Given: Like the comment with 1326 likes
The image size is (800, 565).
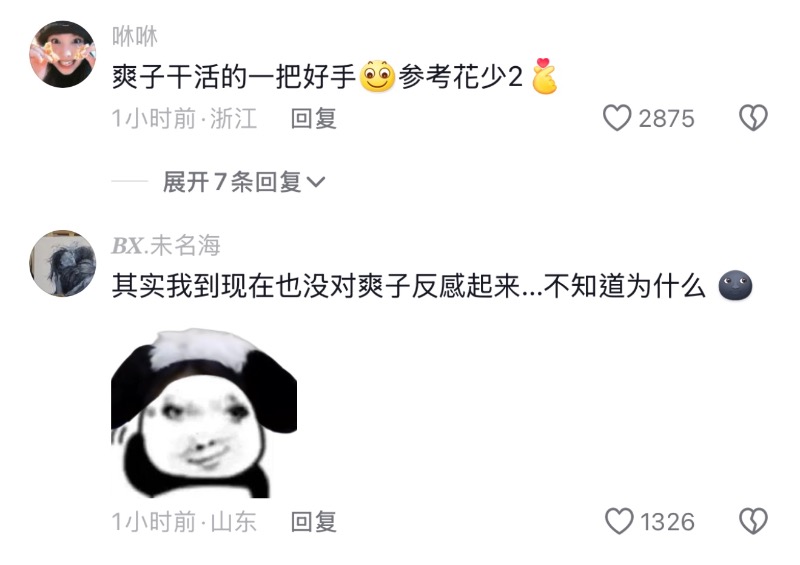Looking at the screenshot, I should tap(619, 521).
